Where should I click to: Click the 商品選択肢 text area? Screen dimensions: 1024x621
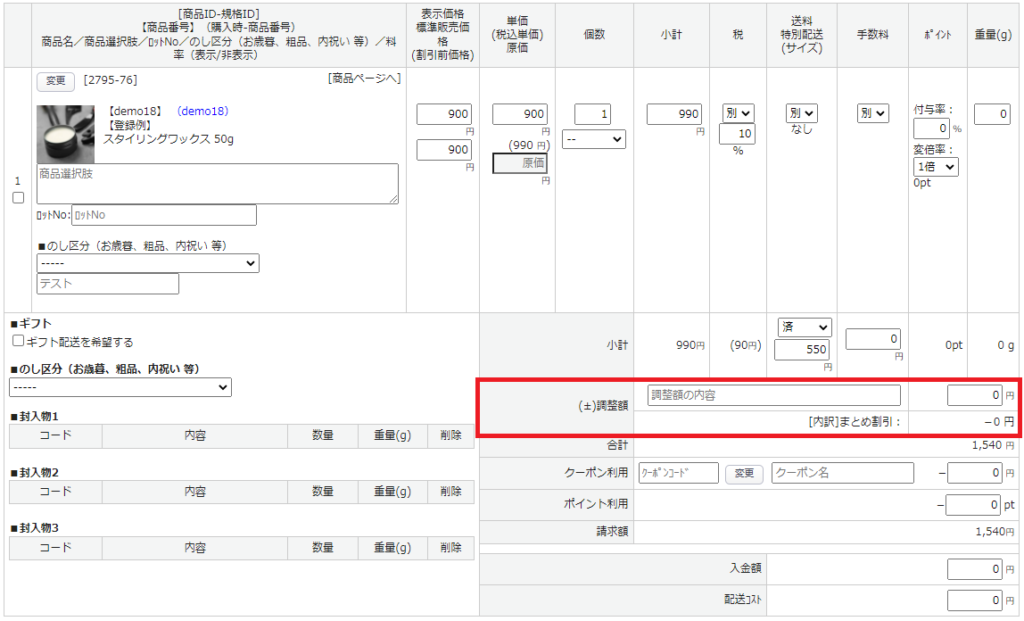217,183
